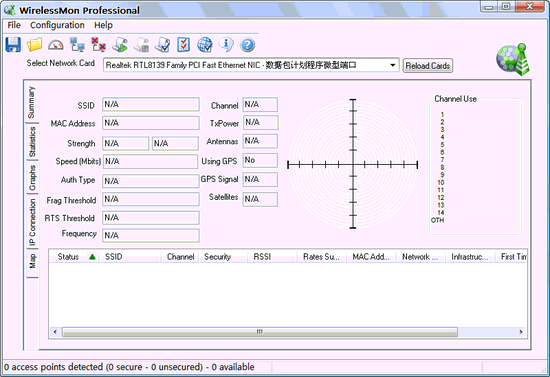Click the Network ... column header
The width and height of the screenshot is (550, 377).
tap(421, 257)
